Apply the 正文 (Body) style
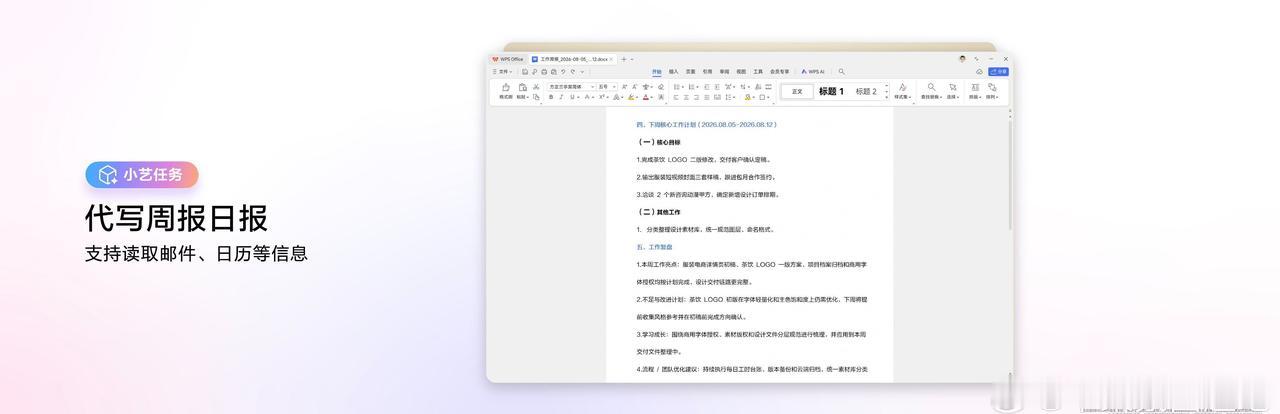This screenshot has width=1280, height=414. click(797, 91)
